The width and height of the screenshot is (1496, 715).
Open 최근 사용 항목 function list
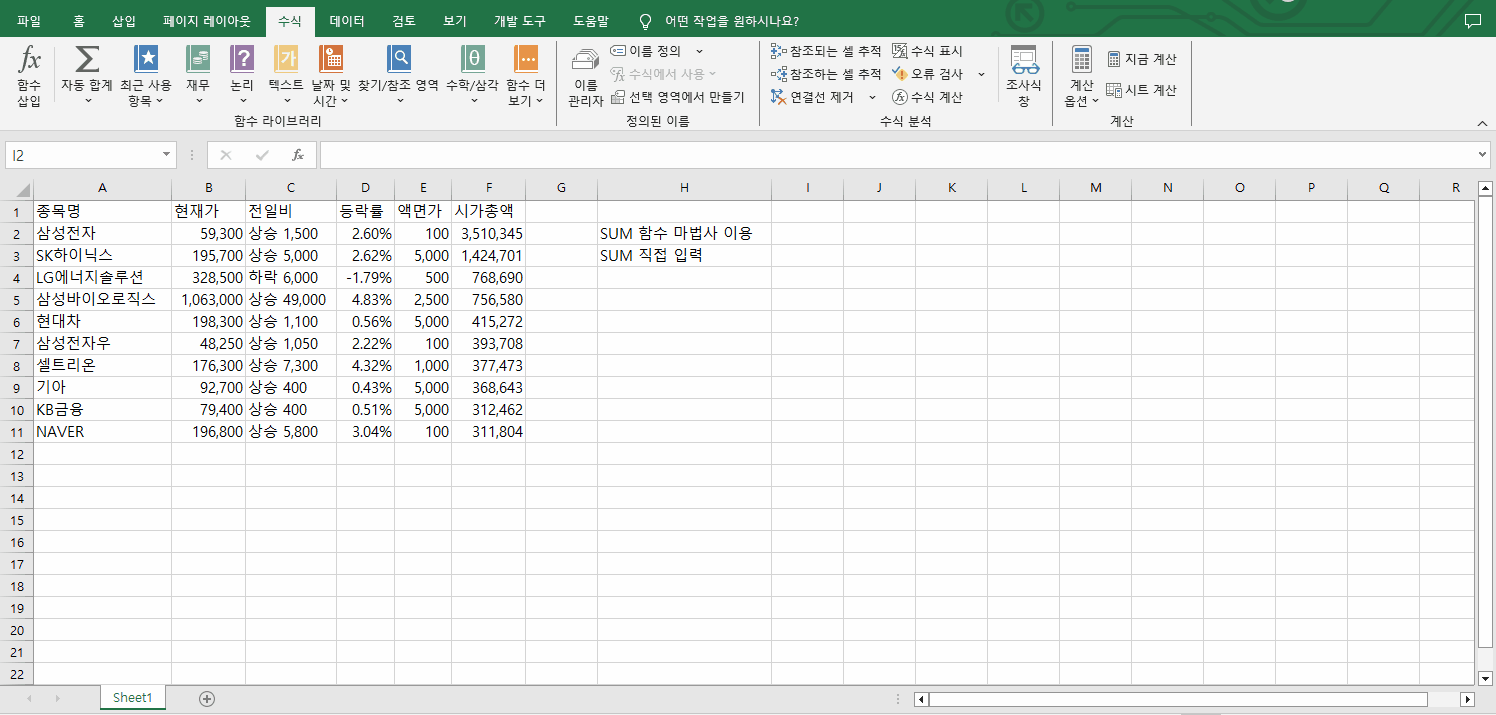pos(146,76)
